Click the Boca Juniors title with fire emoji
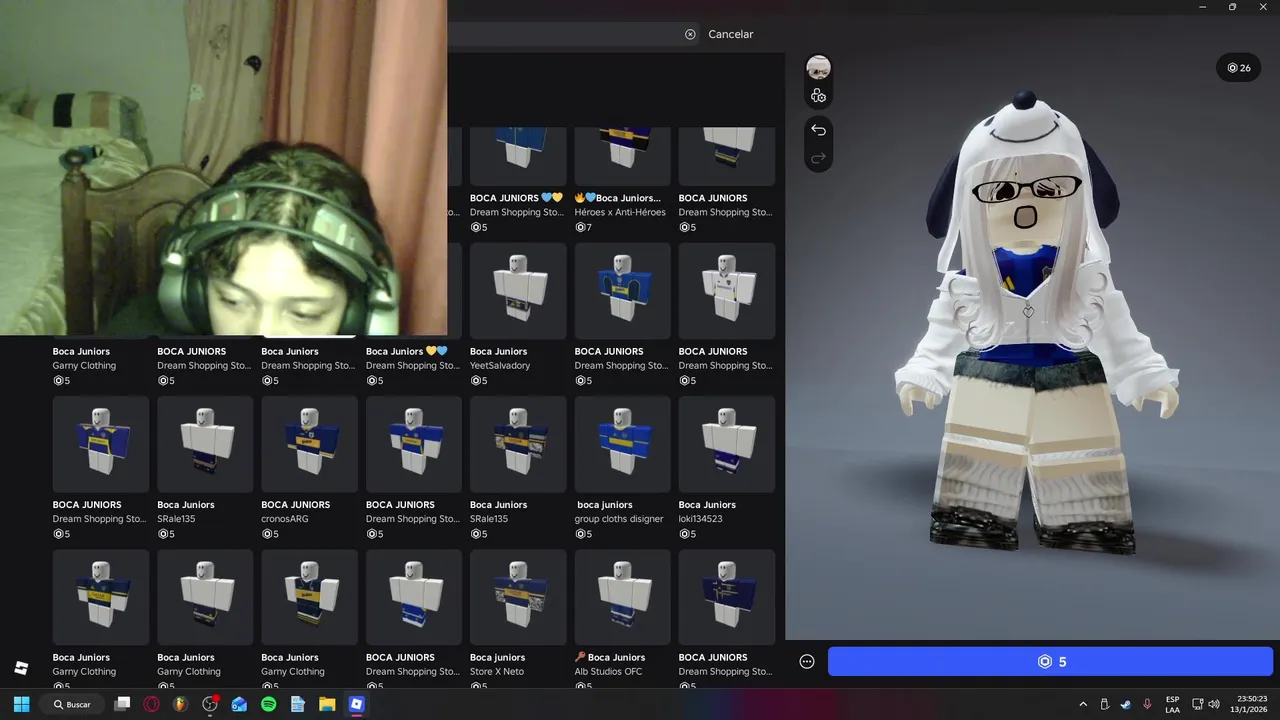 coord(618,198)
